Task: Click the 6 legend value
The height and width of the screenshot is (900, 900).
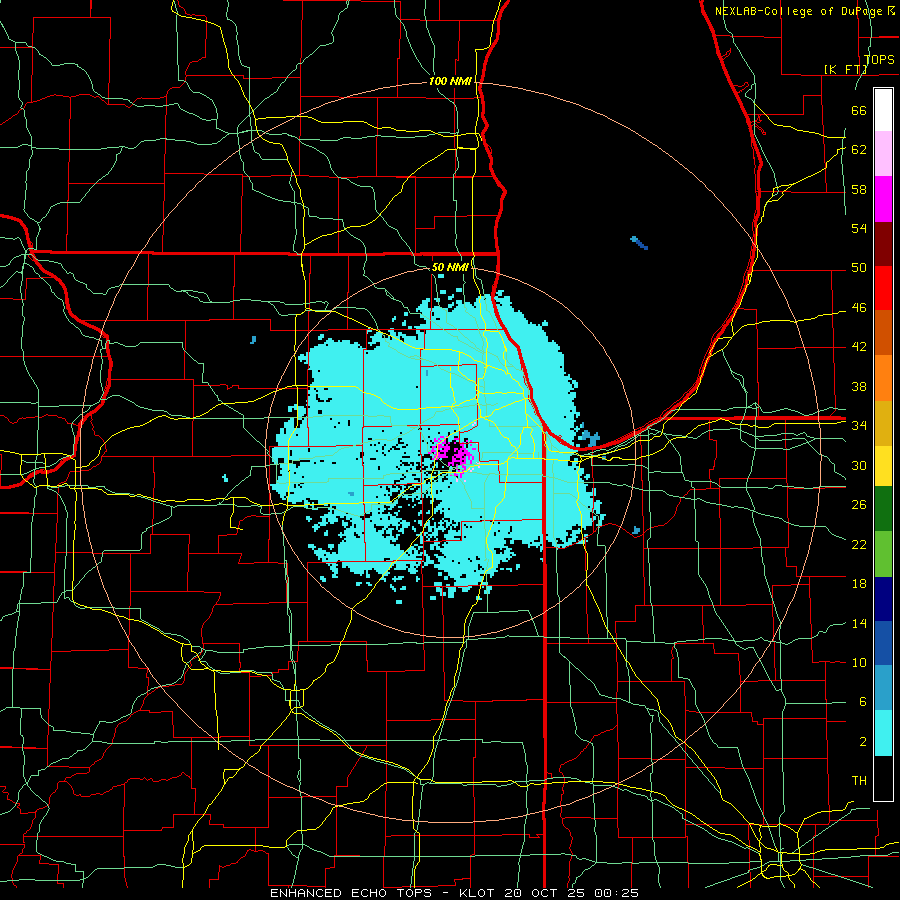Action: tap(862, 702)
